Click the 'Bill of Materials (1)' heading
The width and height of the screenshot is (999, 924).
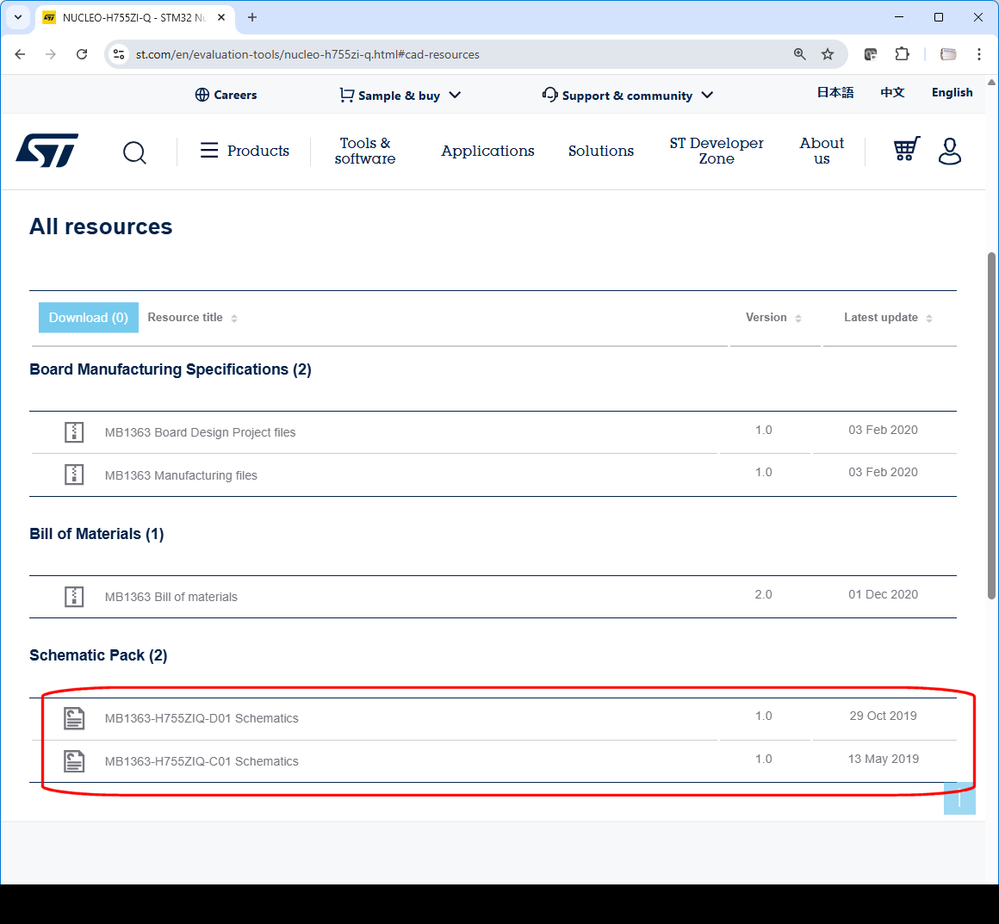96,533
